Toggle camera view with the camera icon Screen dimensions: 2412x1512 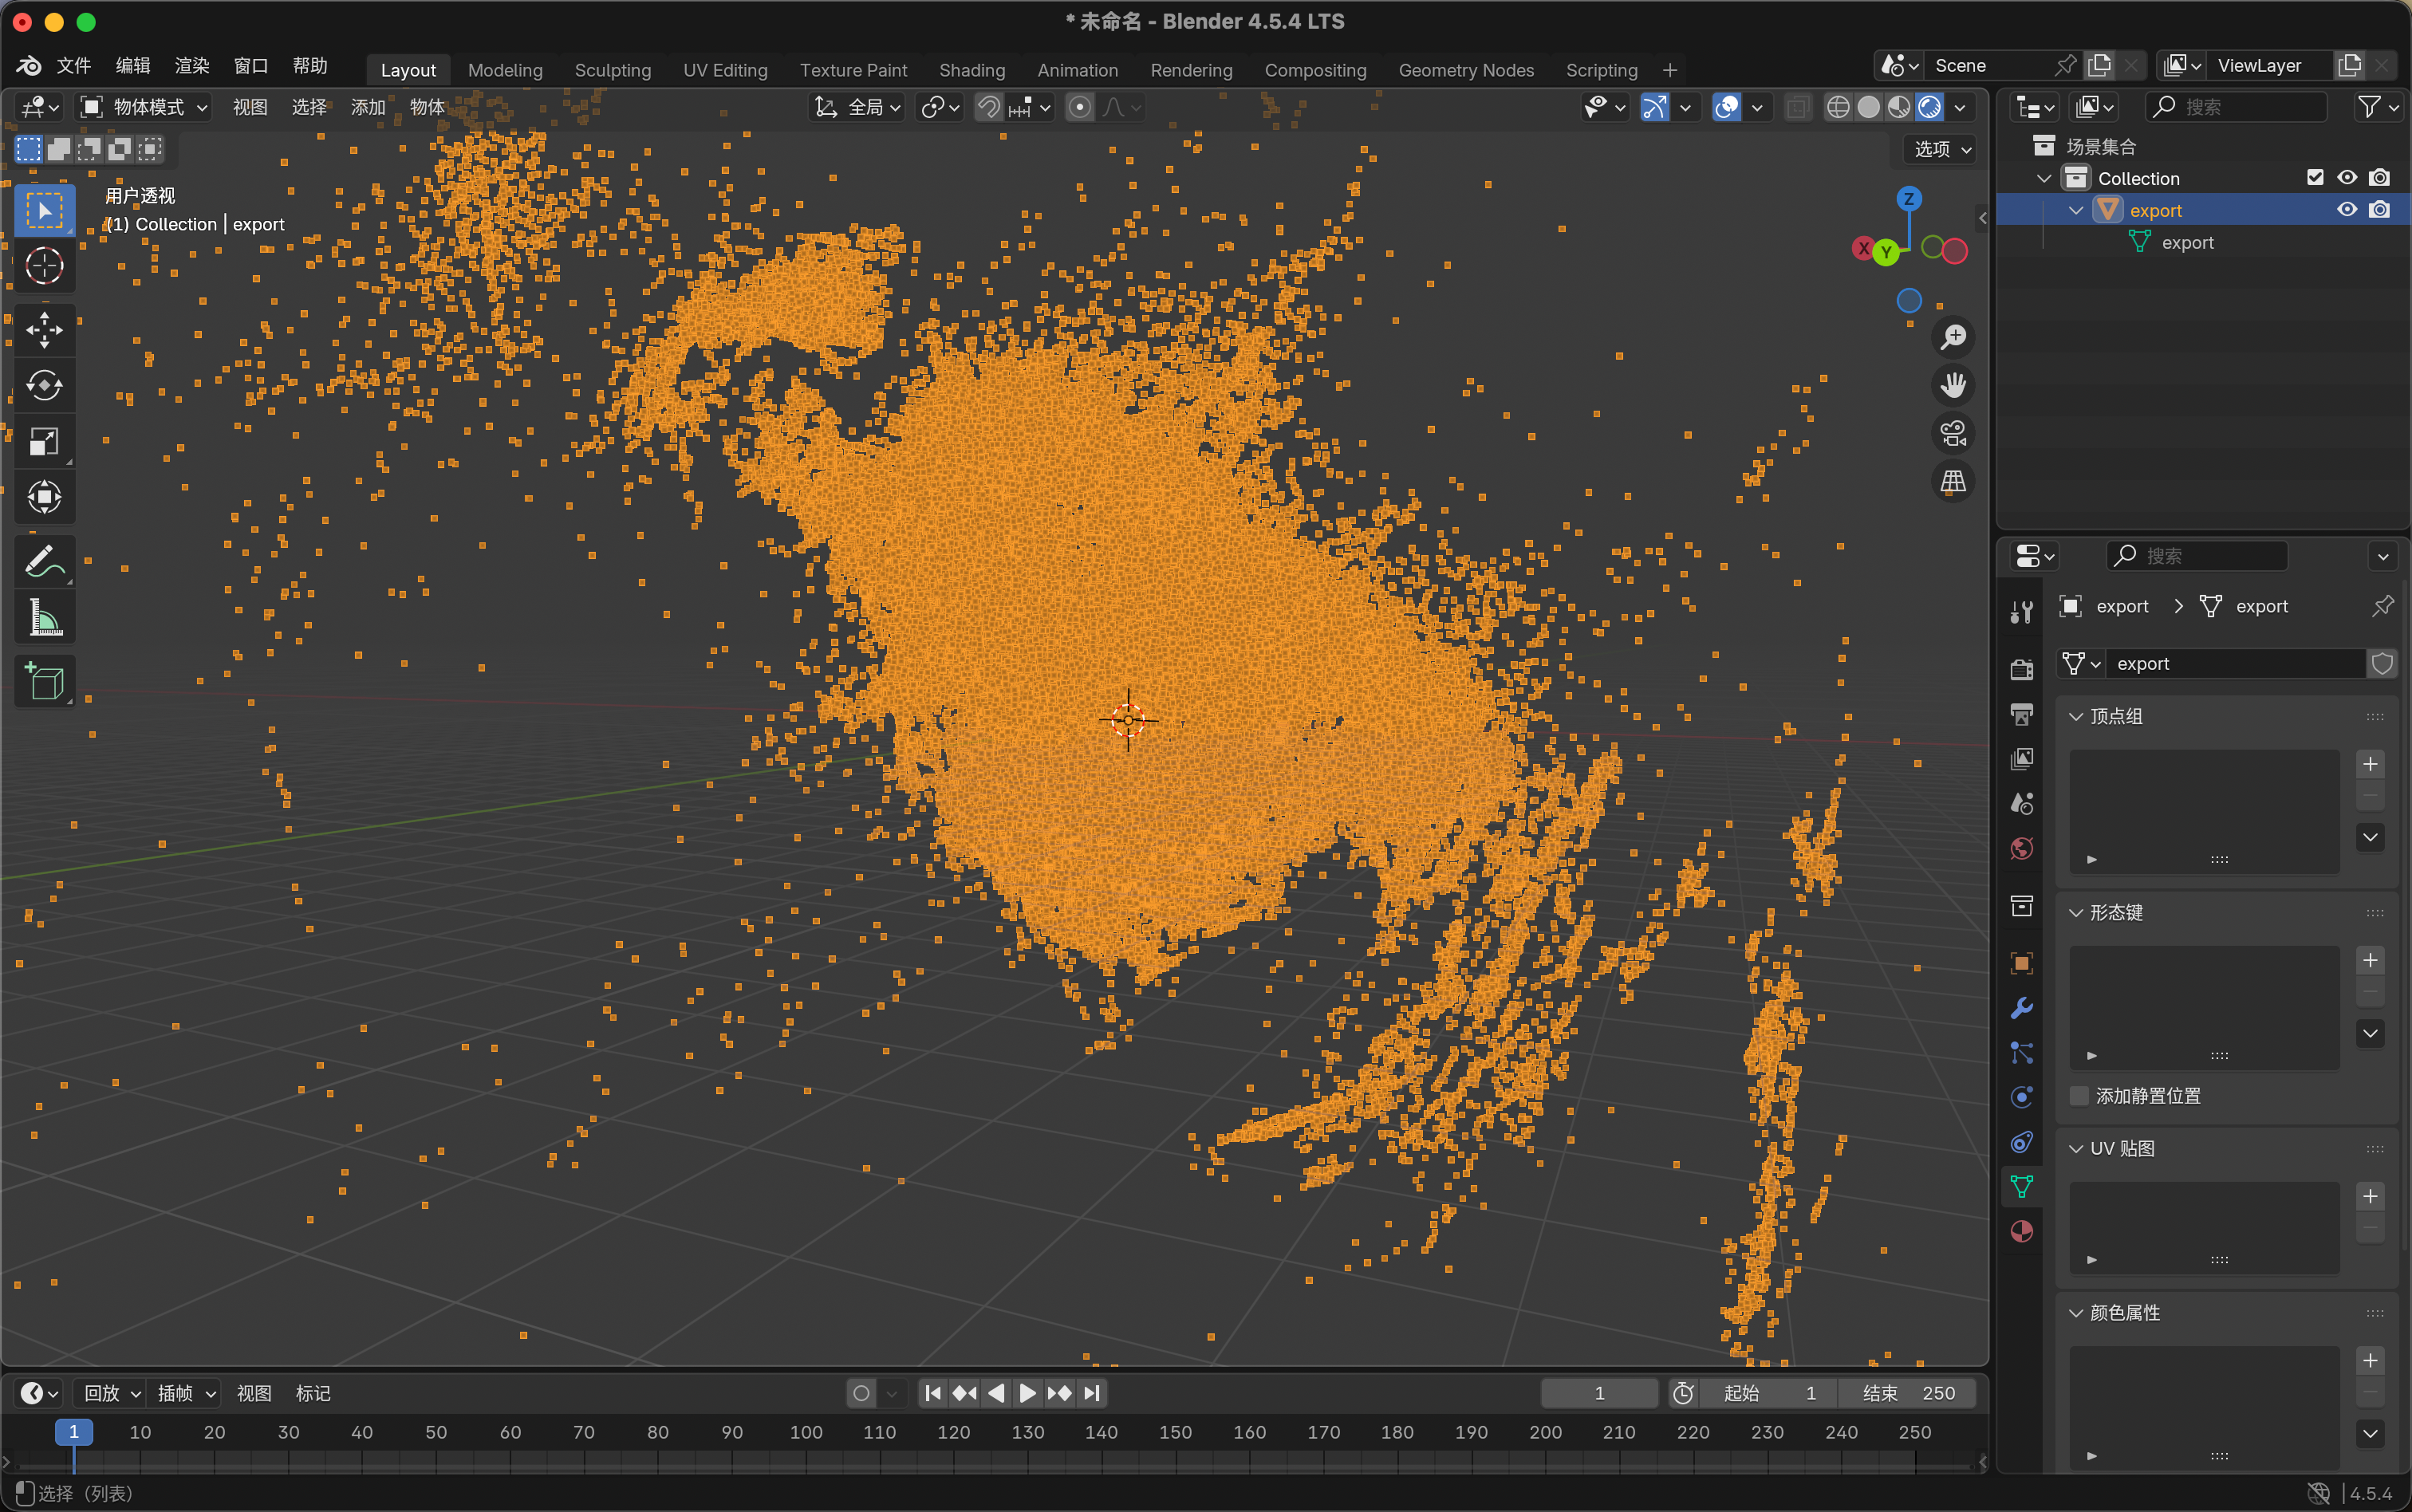tap(1953, 433)
